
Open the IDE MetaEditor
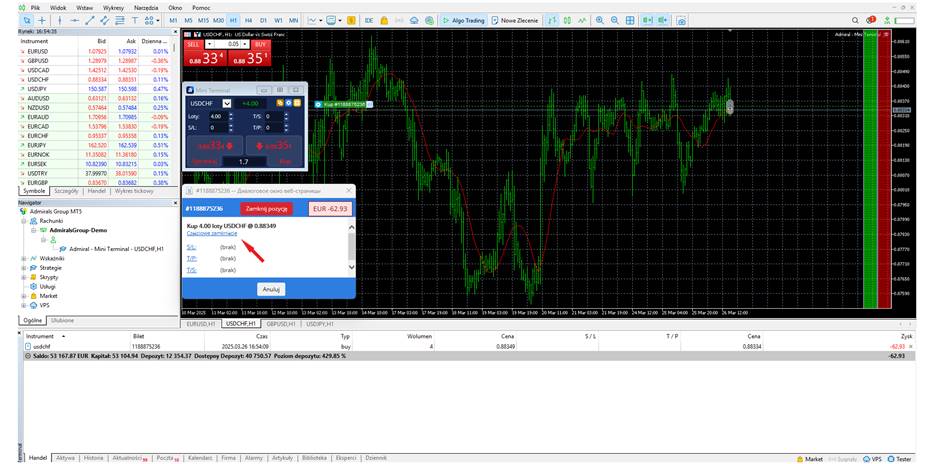[x=369, y=20]
